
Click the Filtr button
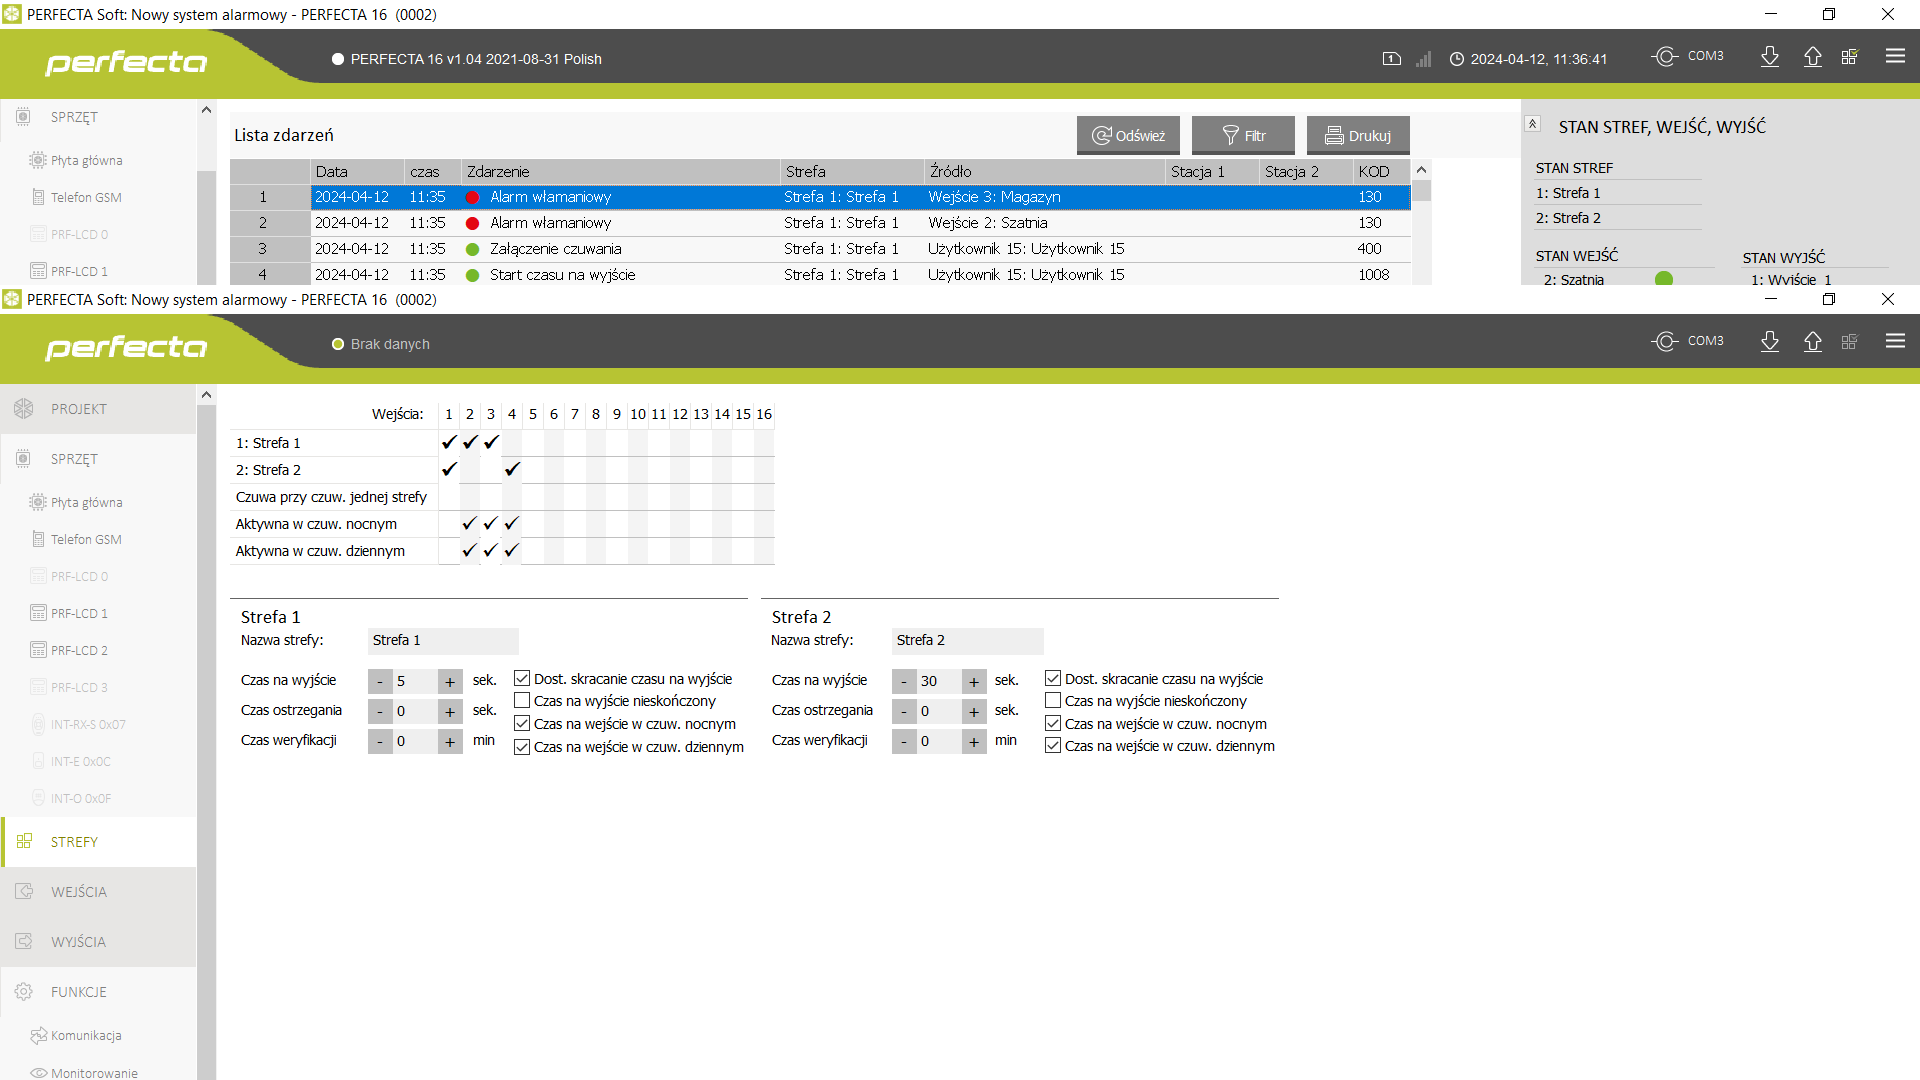(1243, 135)
